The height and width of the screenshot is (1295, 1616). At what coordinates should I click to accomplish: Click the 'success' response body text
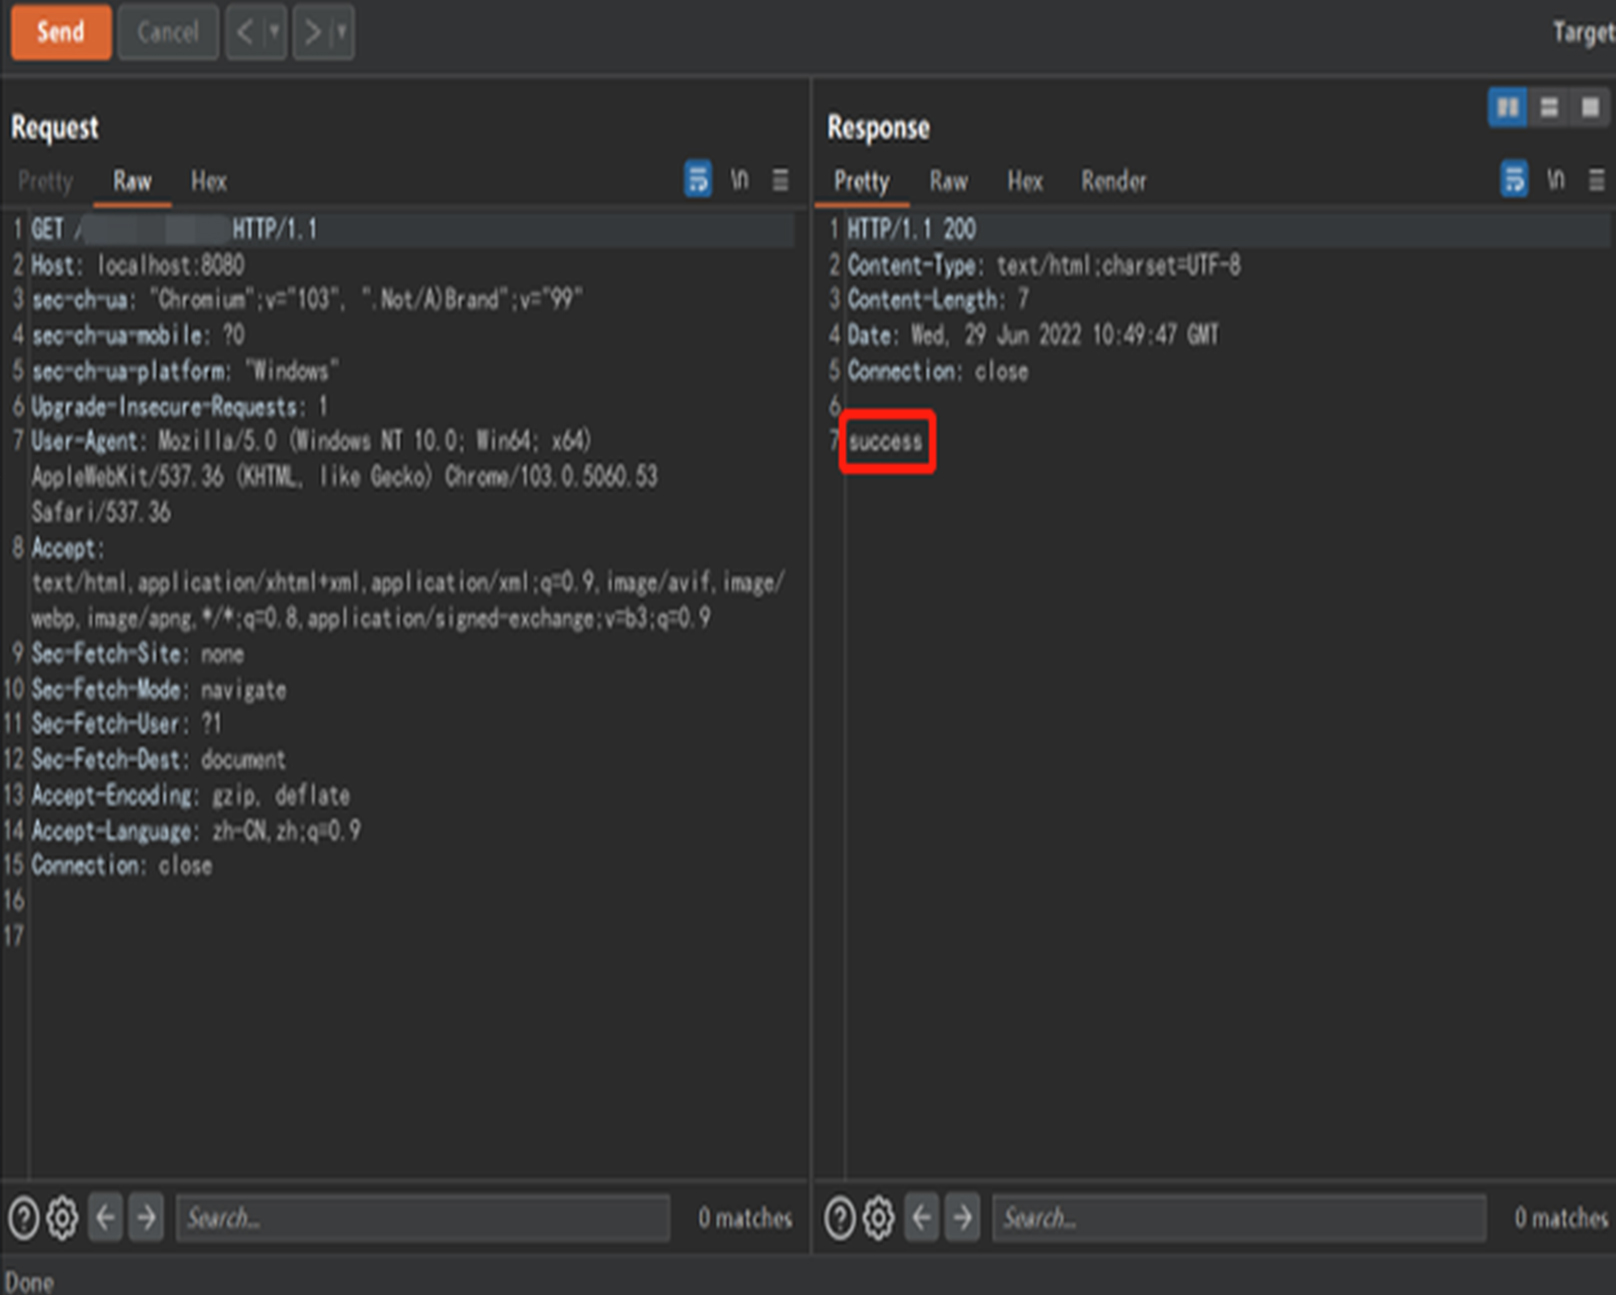(886, 442)
